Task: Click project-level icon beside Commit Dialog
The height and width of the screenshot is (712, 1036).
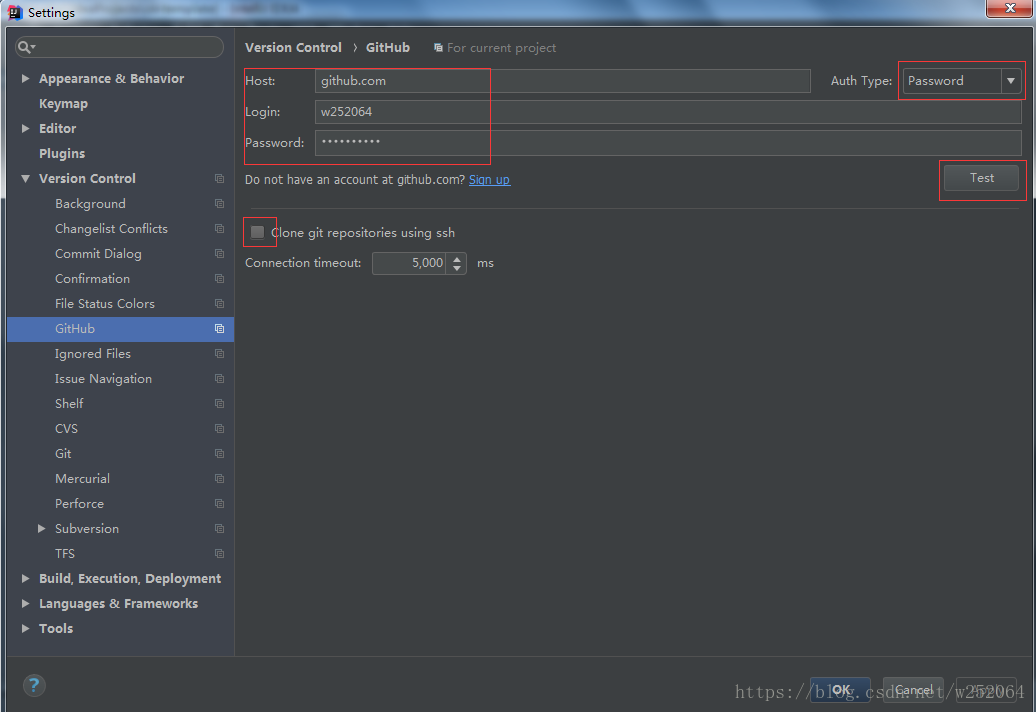Action: pyautogui.click(x=219, y=254)
